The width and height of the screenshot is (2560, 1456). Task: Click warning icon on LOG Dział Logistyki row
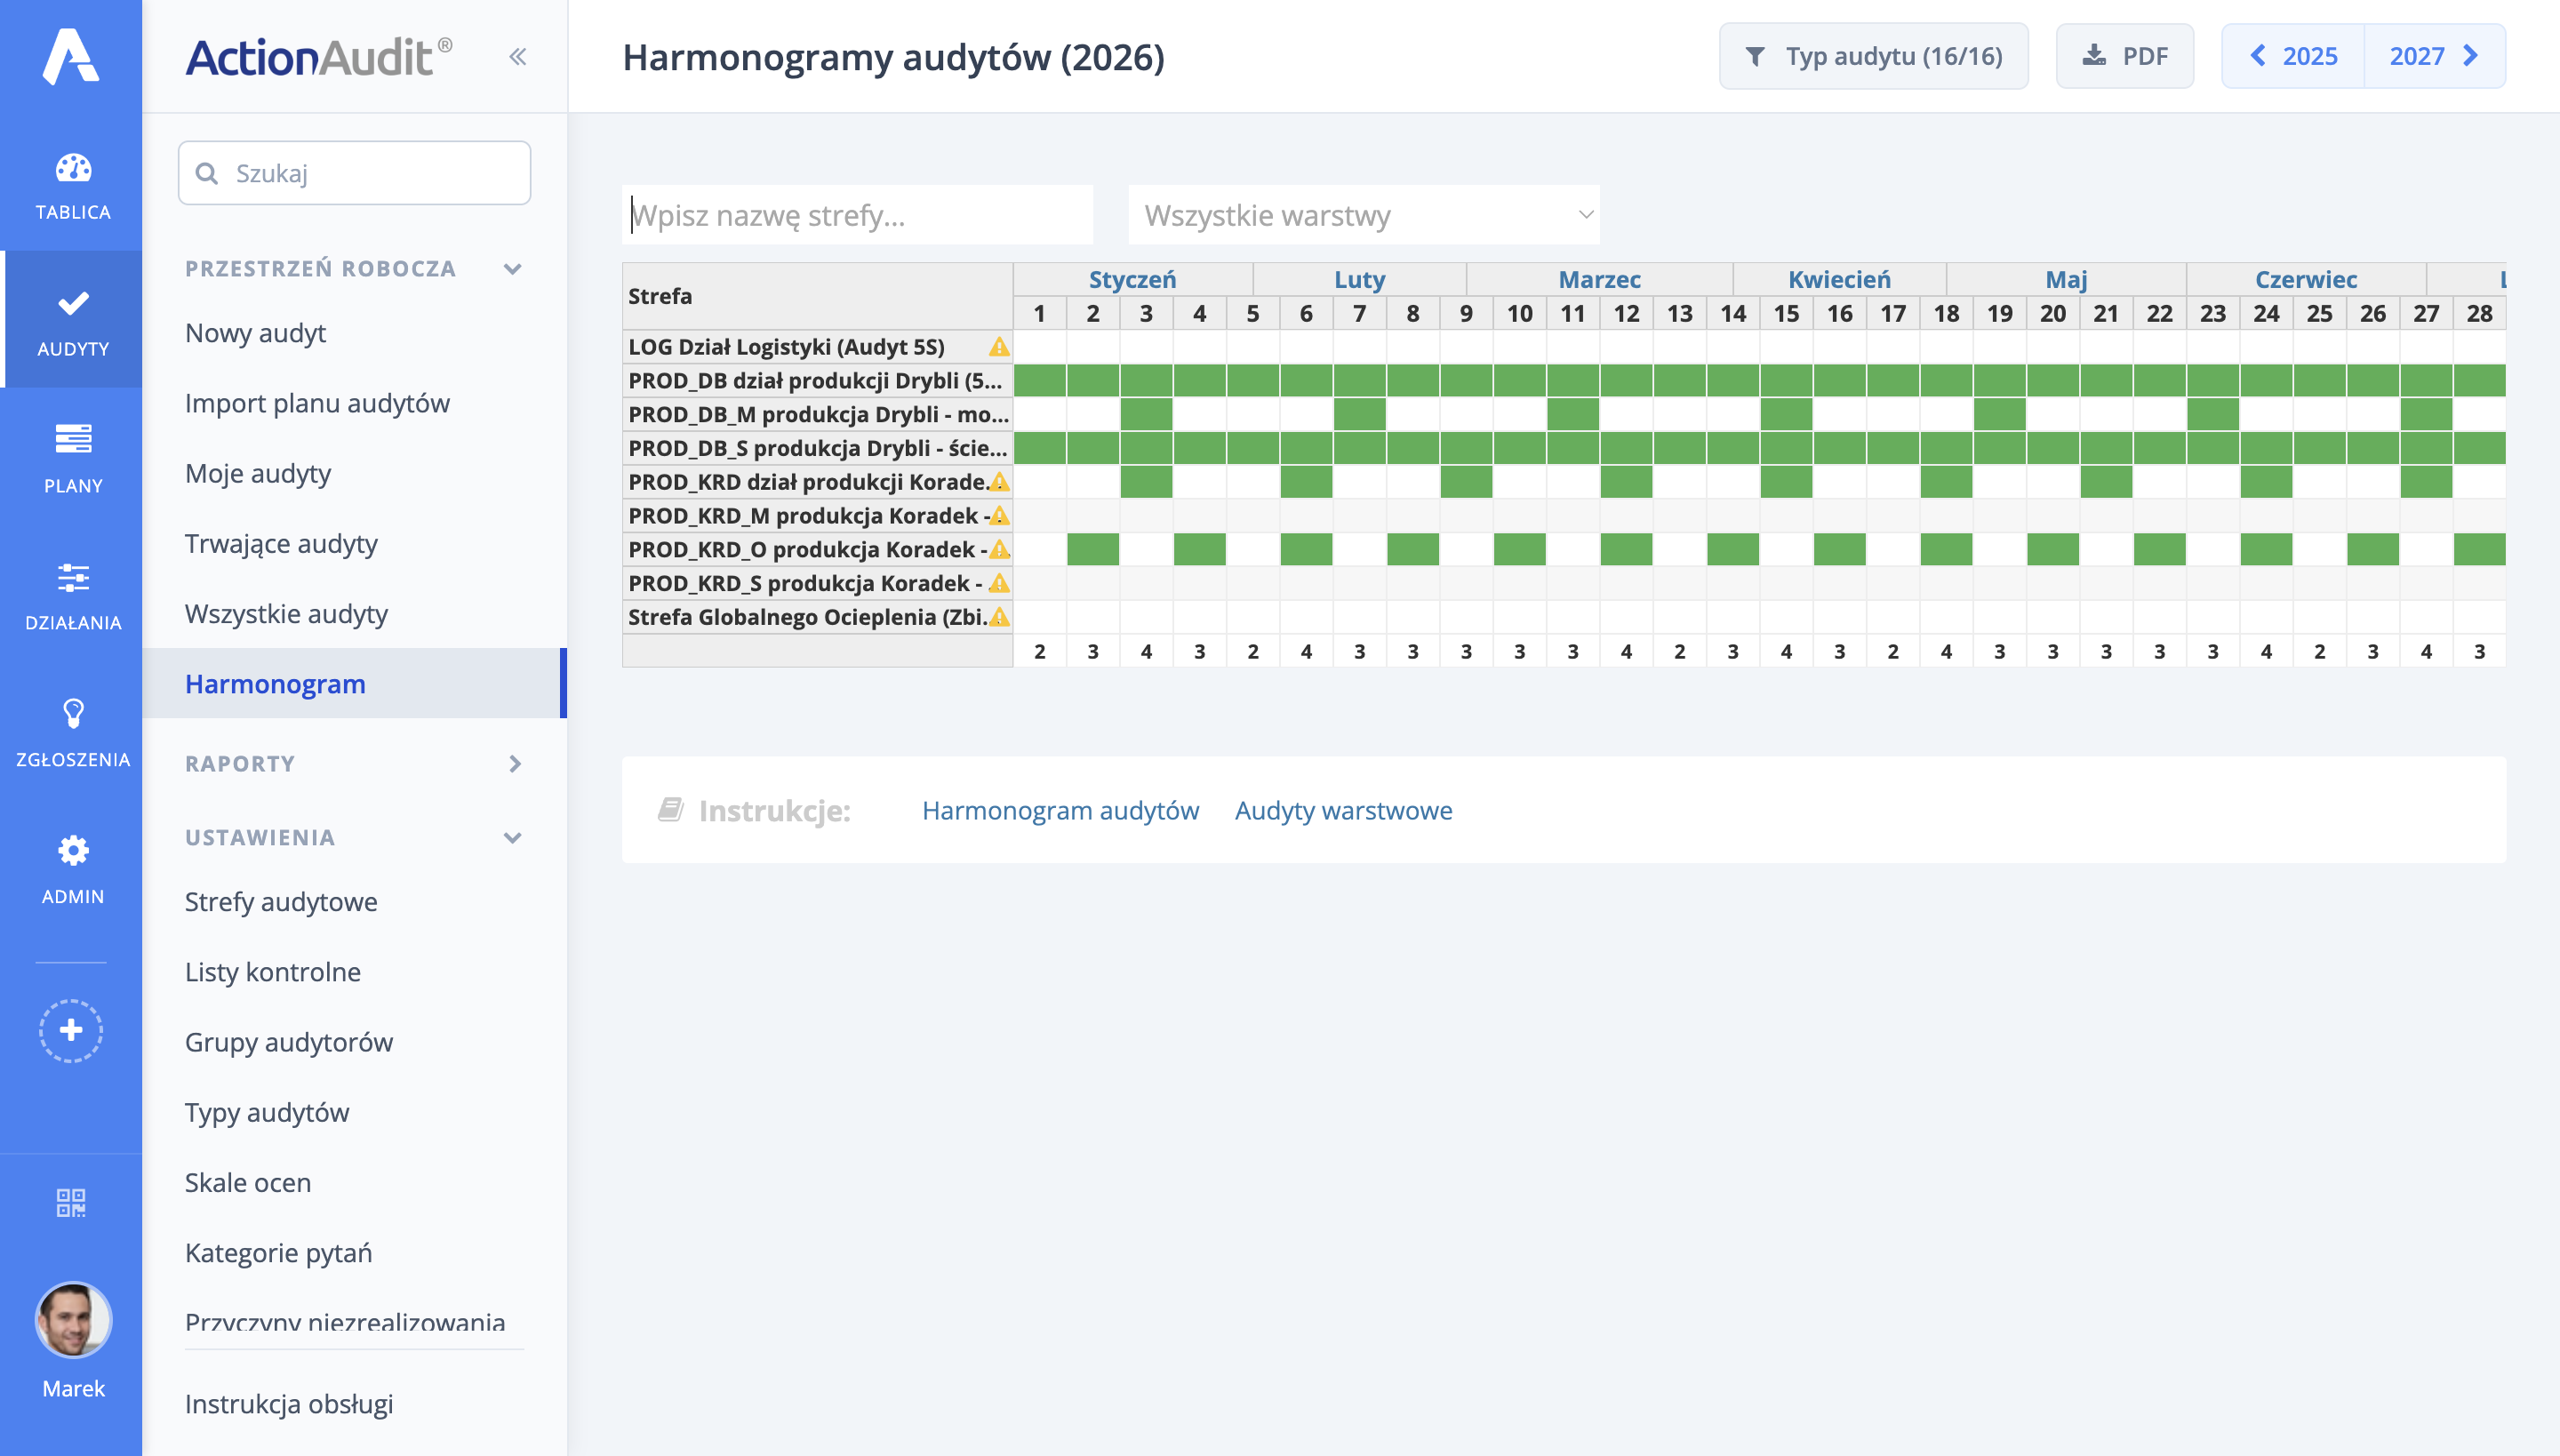[998, 347]
